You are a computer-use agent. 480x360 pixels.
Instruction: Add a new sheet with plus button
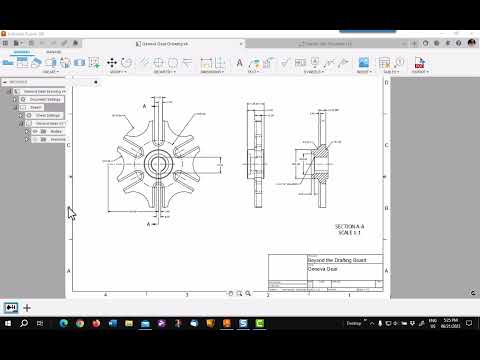(27, 308)
